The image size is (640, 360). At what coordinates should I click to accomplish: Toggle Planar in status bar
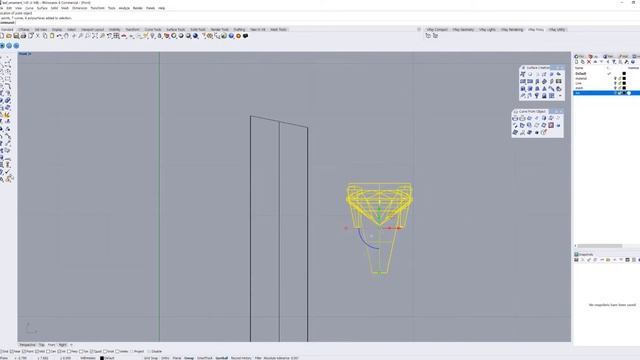coord(177,358)
